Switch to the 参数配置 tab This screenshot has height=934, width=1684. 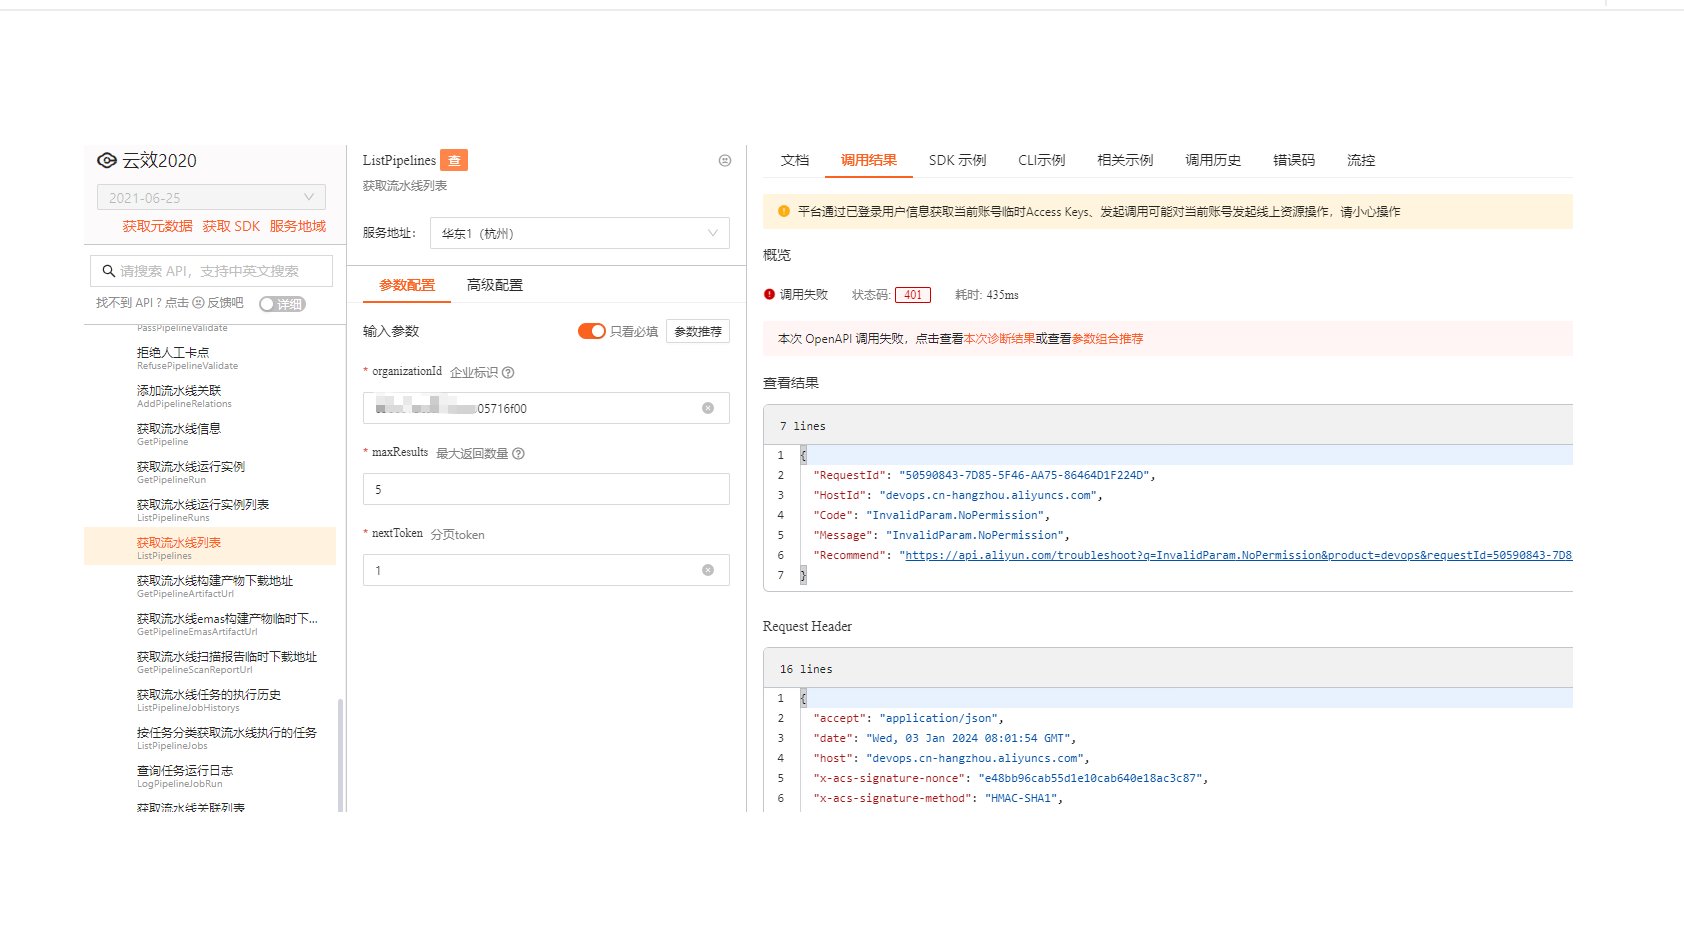point(407,285)
